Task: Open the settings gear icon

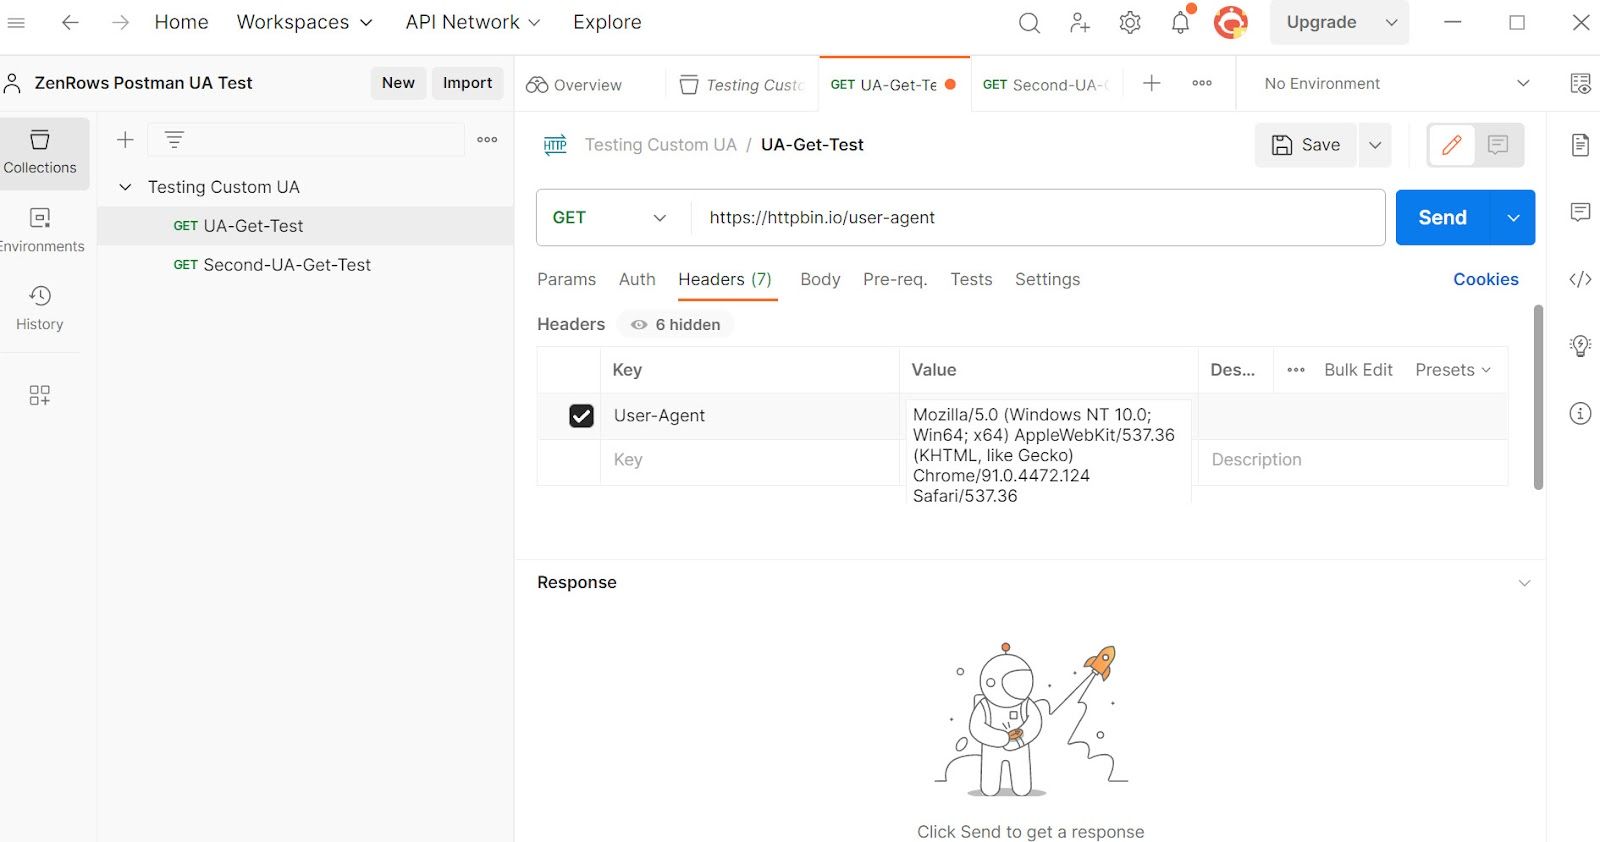Action: point(1130,23)
